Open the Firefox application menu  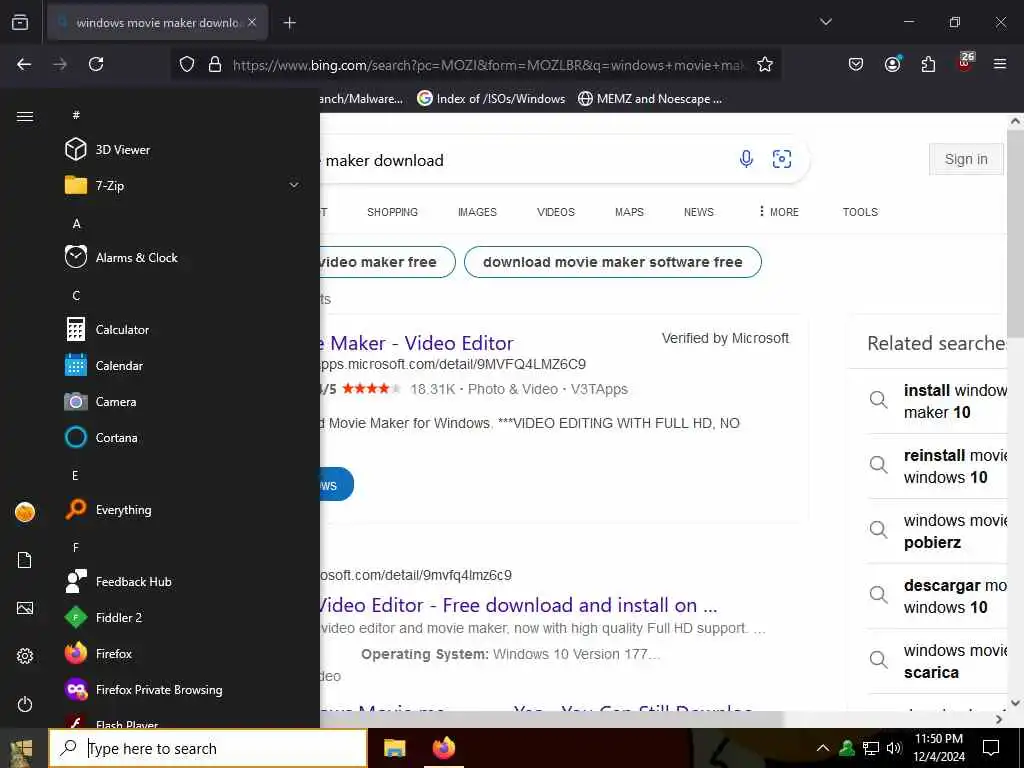click(x=999, y=64)
